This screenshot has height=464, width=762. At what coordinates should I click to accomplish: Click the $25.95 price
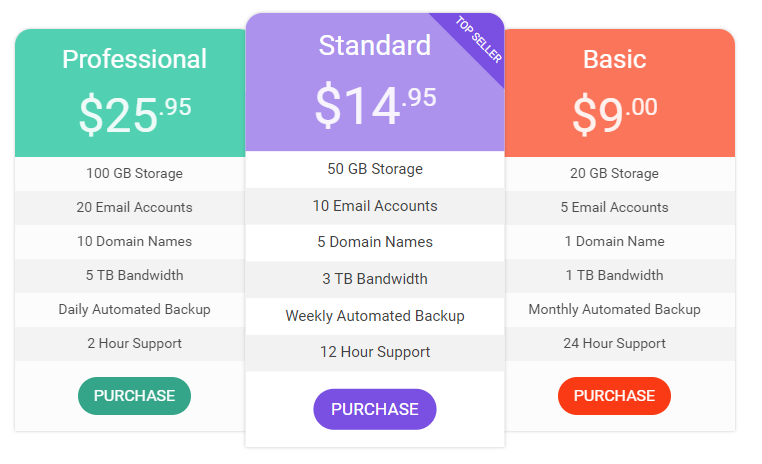[x=135, y=114]
